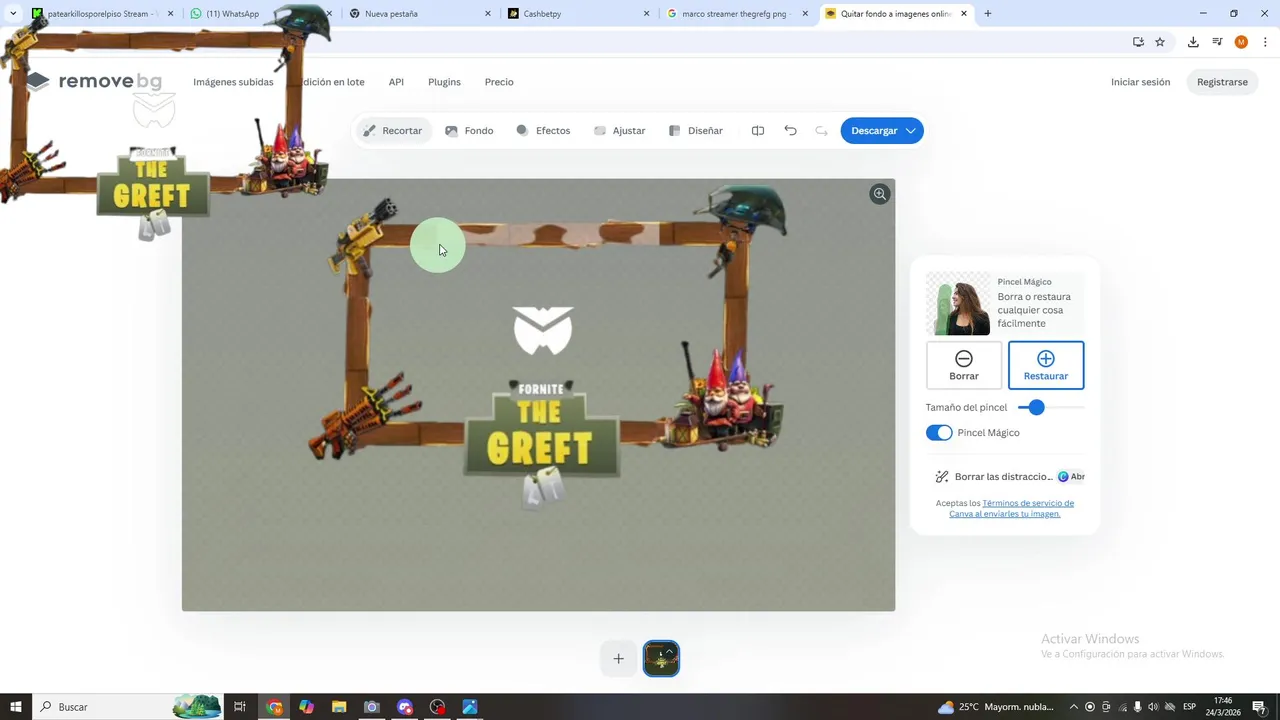1280x720 pixels.
Task: Open Imágenes subidas in navigation
Action: [x=233, y=82]
